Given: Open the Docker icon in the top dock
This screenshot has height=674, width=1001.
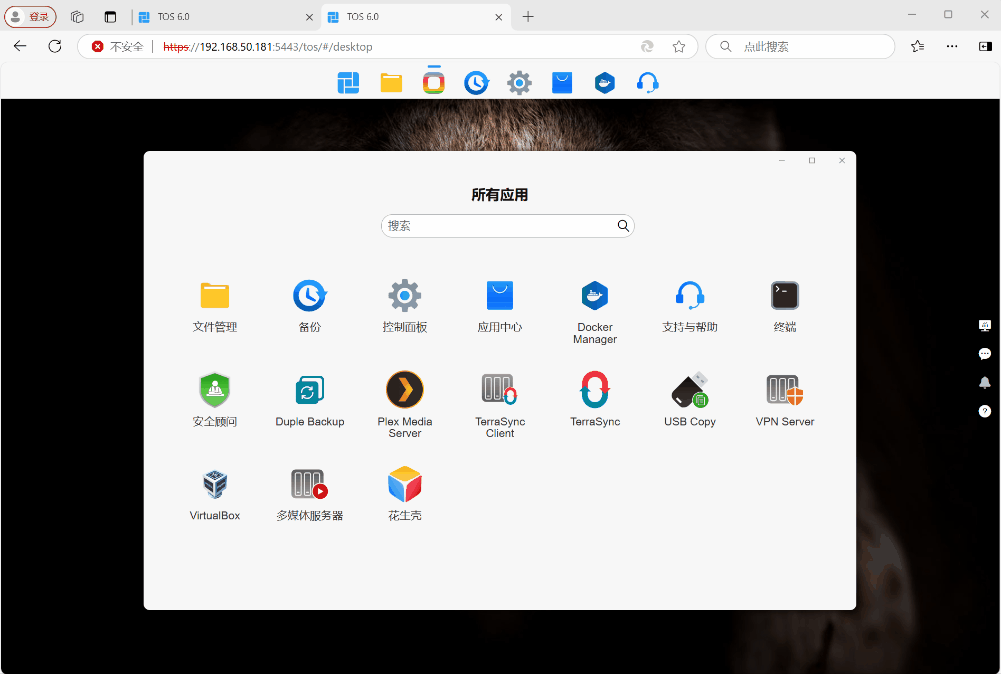Looking at the screenshot, I should coord(605,83).
